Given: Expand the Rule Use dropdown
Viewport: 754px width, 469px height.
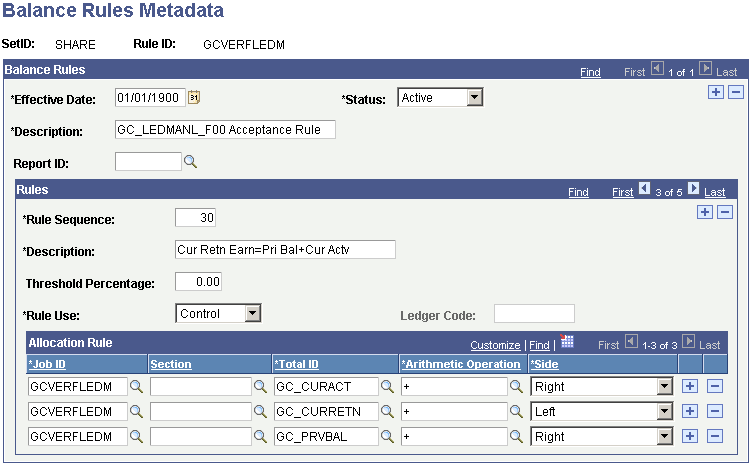Looking at the screenshot, I should click(252, 314).
